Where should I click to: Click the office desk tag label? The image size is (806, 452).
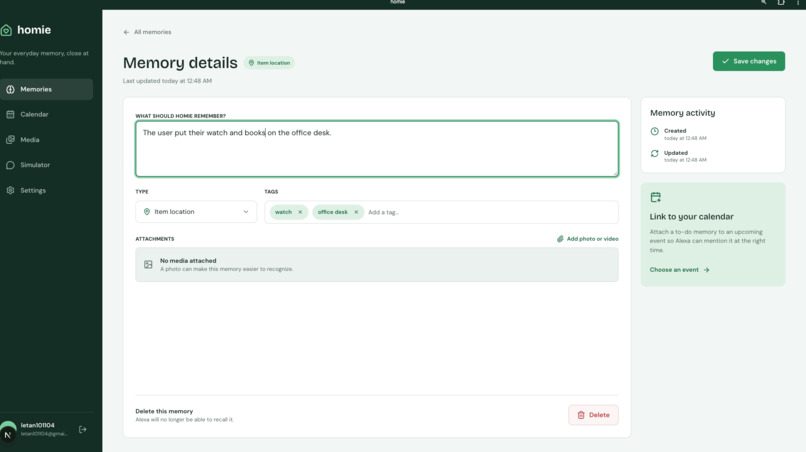pyautogui.click(x=333, y=212)
